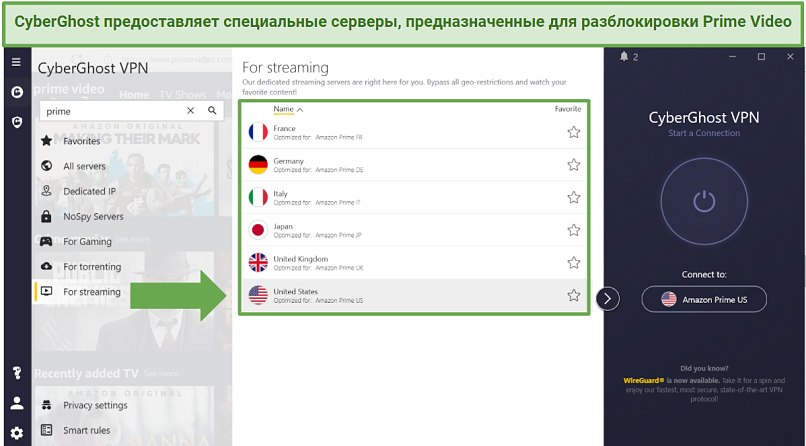Mark Germany server as favorite
Image resolution: width=806 pixels, height=446 pixels.
coord(574,165)
